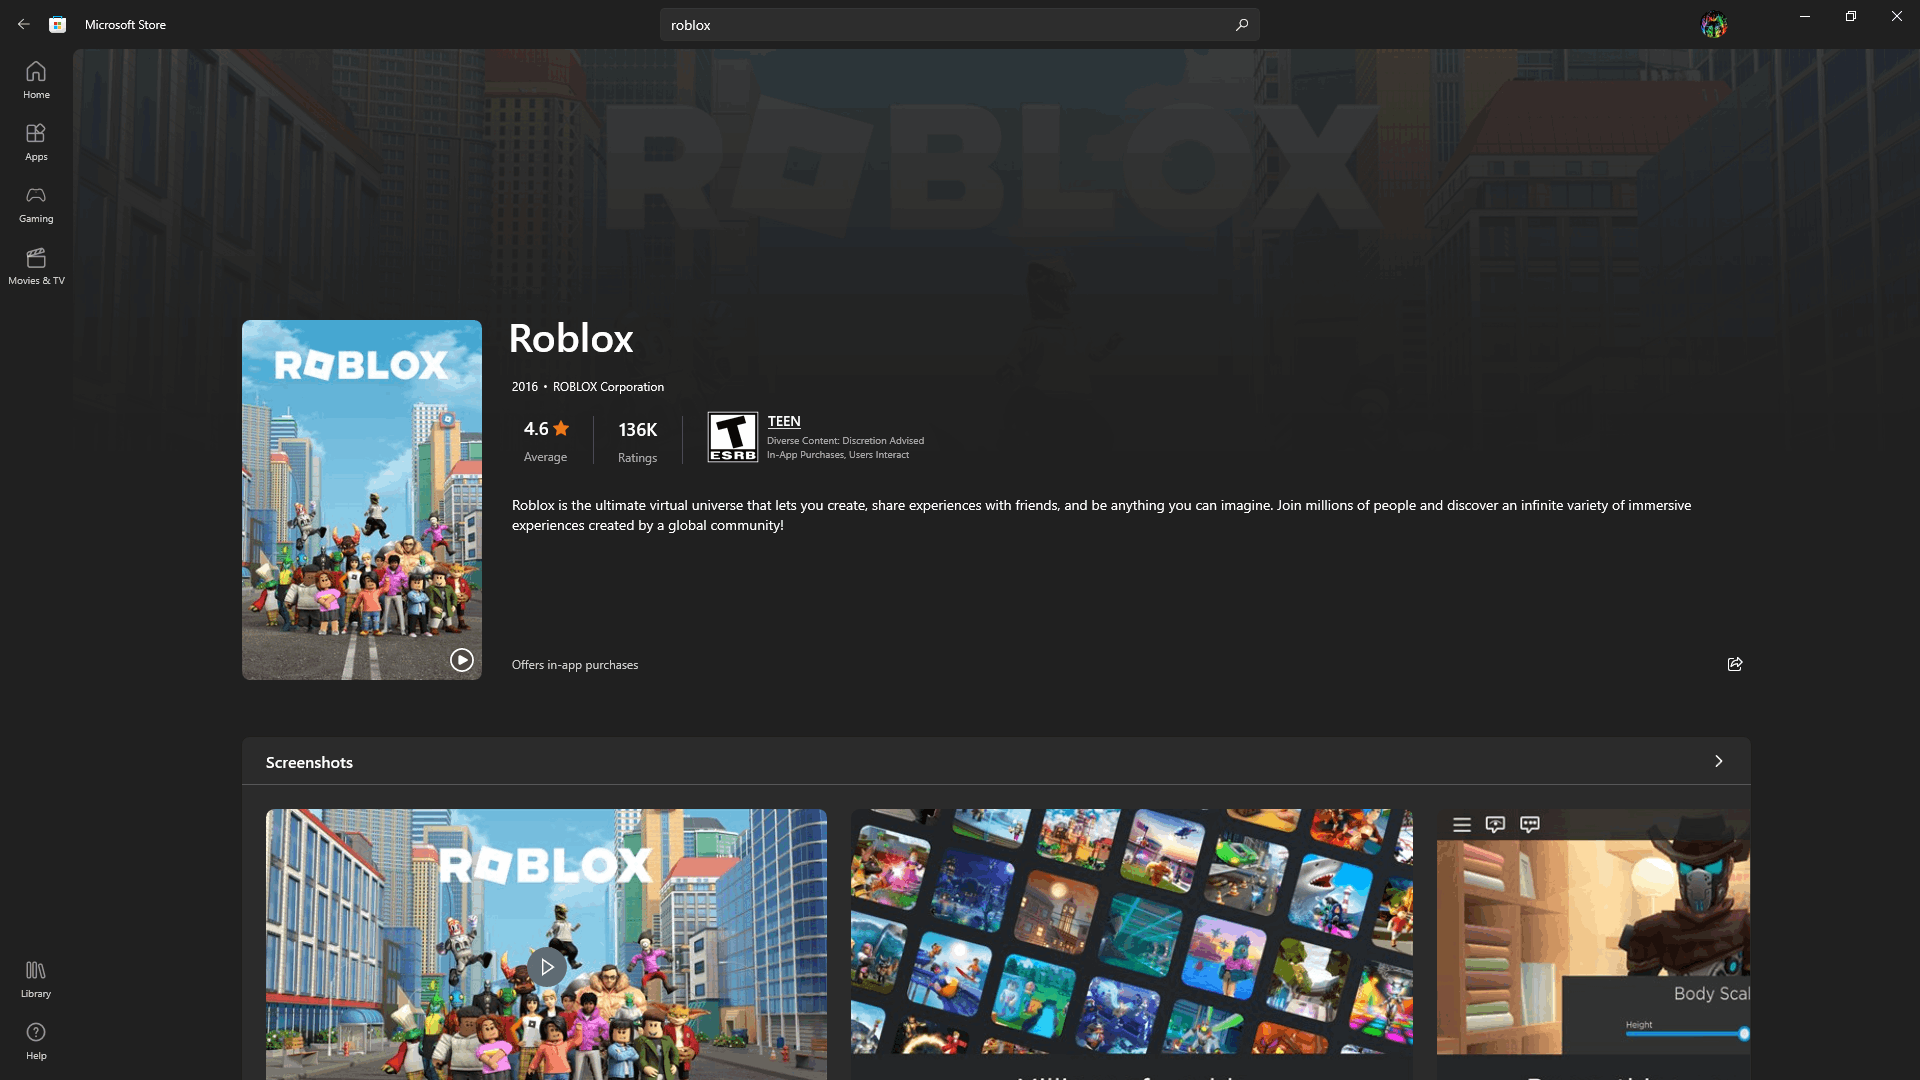This screenshot has width=1920, height=1080.
Task: Click the 136K Ratings button
Action: click(637, 439)
